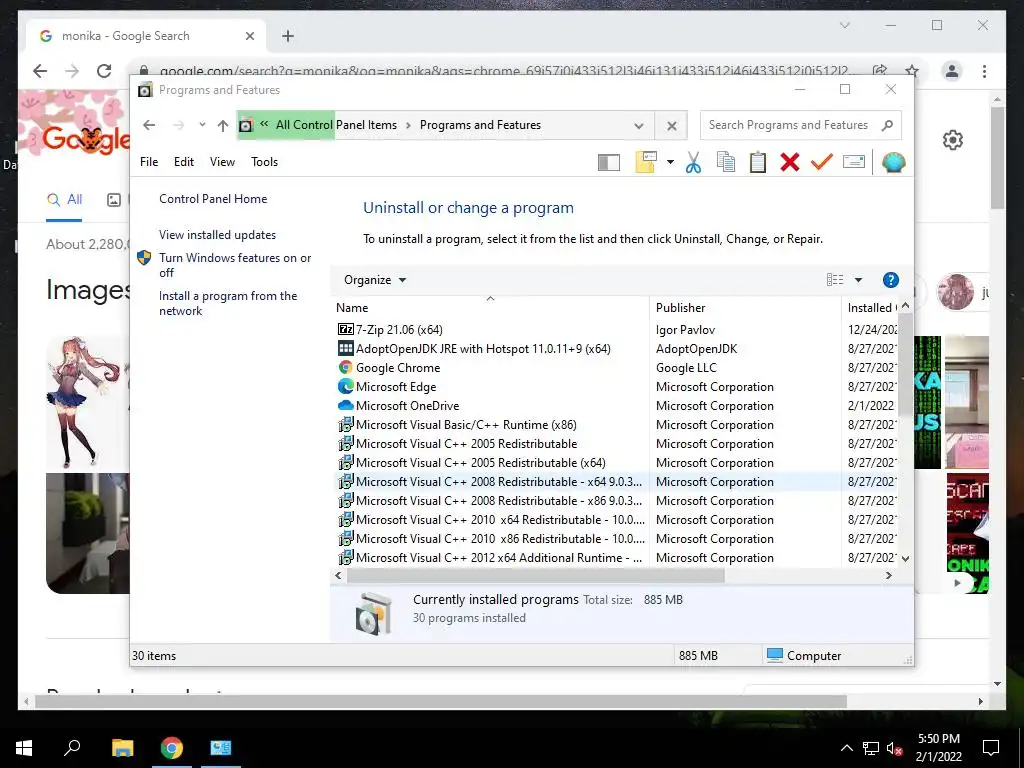Sort by the Installed On column header
The image size is (1024, 768).
(x=870, y=308)
